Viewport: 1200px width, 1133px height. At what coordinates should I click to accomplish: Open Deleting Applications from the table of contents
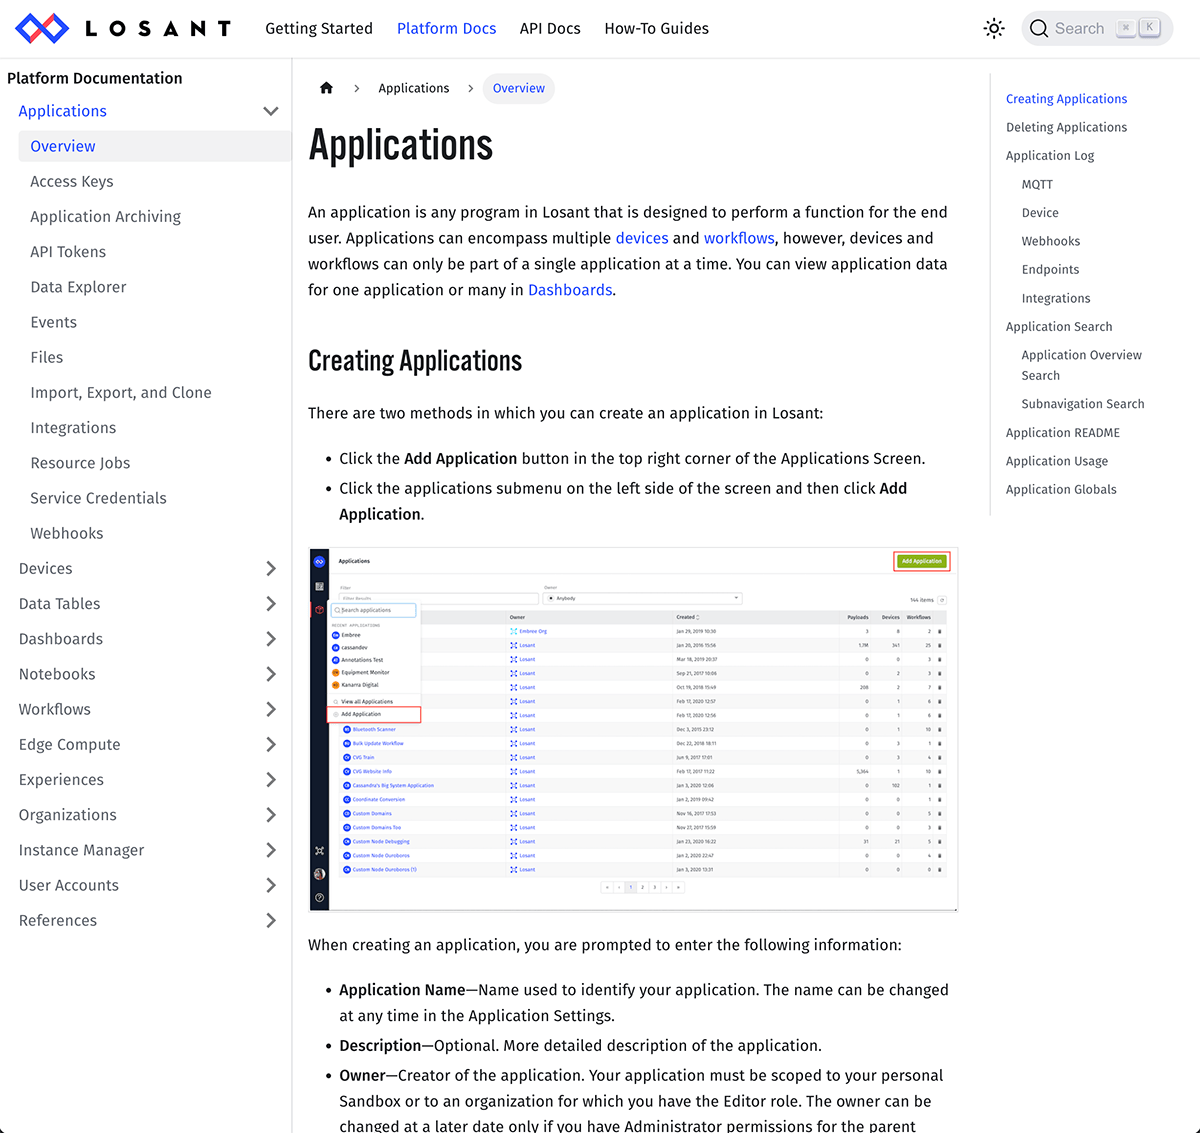click(x=1066, y=127)
